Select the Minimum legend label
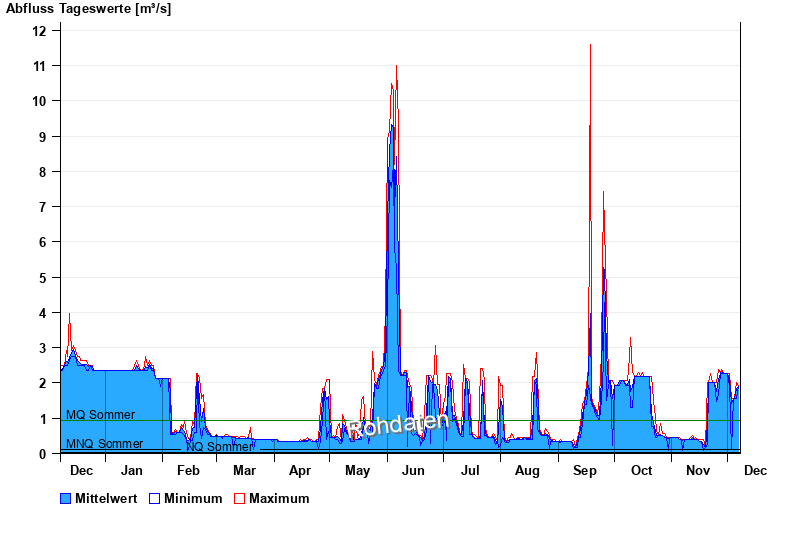This screenshot has height=550, width=800. pos(193,498)
